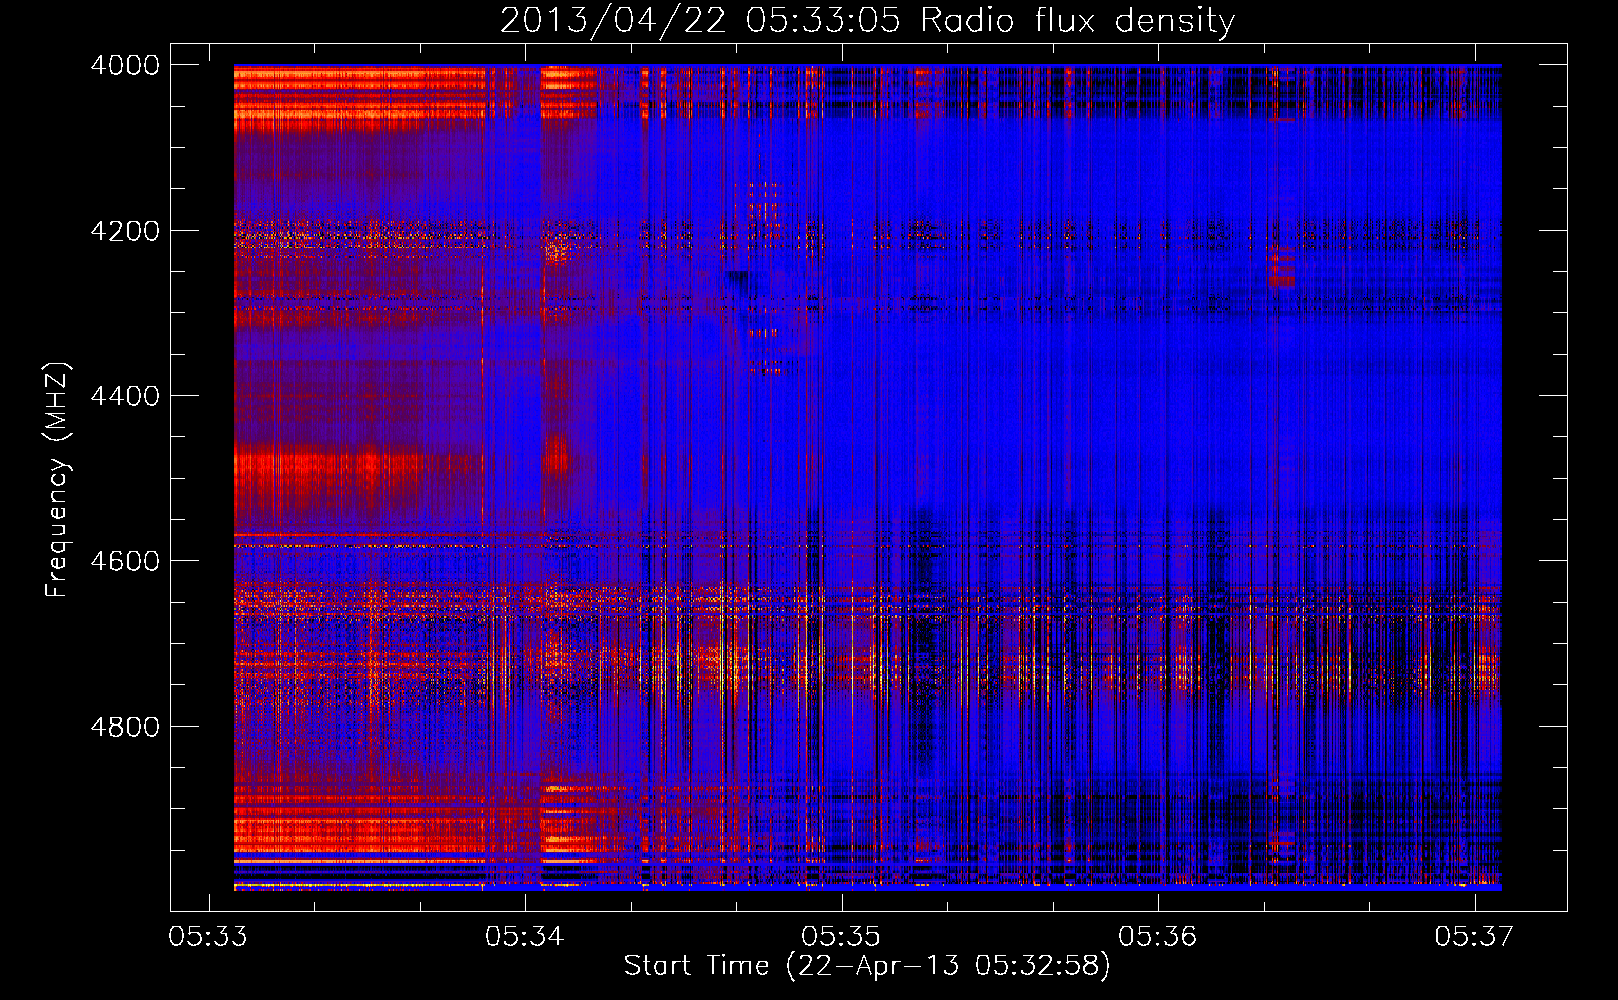Click the 'Frequency (MHZ)' y-axis label

57,480
